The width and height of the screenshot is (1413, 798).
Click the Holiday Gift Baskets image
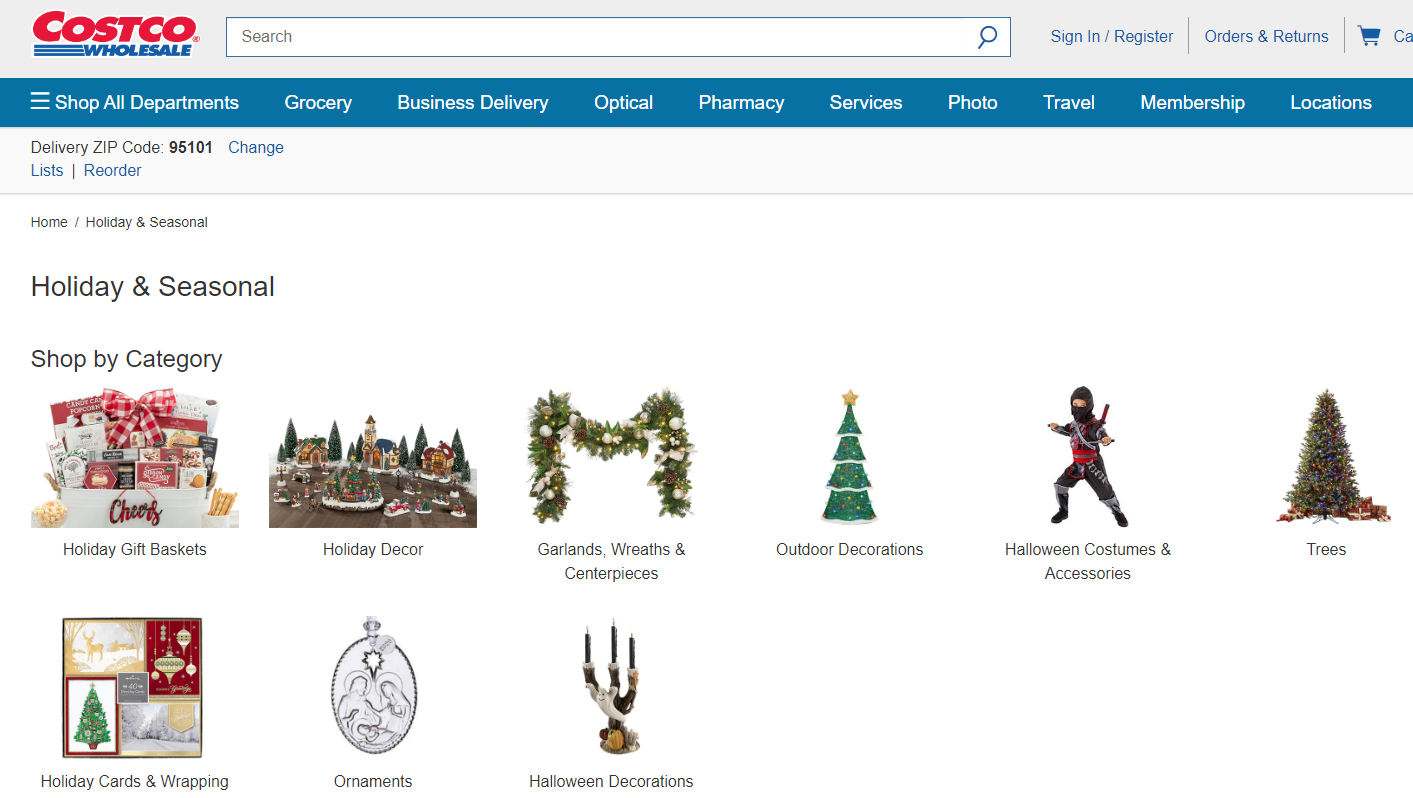pyautogui.click(x=135, y=458)
